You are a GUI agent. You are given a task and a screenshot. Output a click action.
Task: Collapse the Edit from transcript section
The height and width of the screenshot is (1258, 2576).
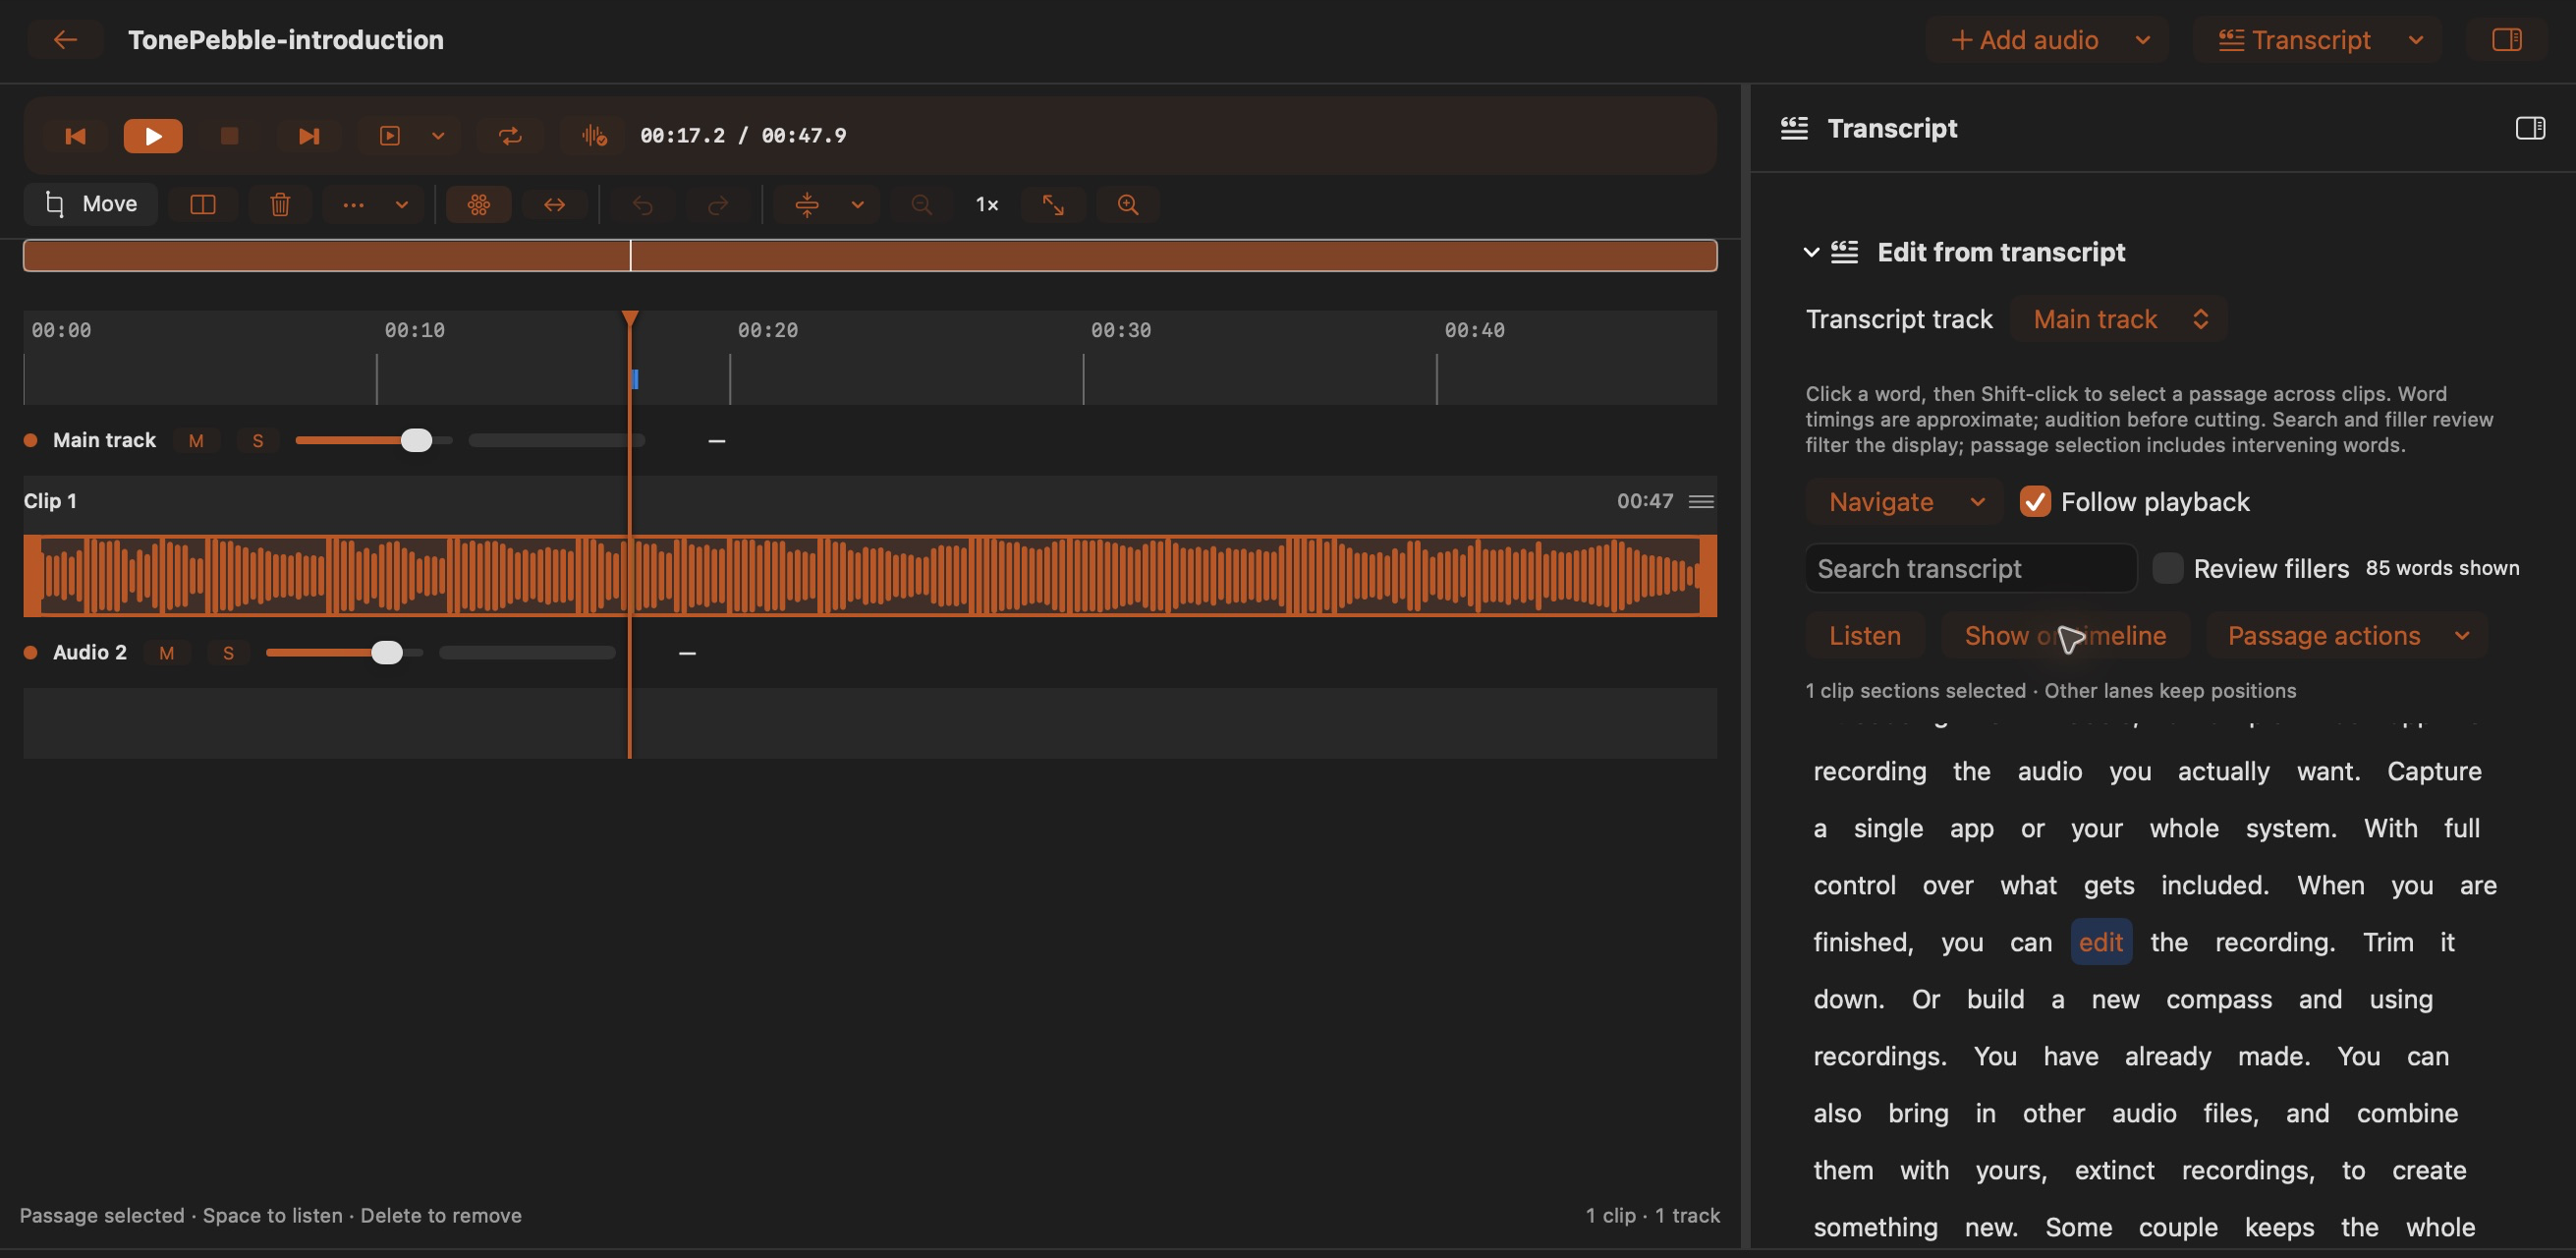1811,253
